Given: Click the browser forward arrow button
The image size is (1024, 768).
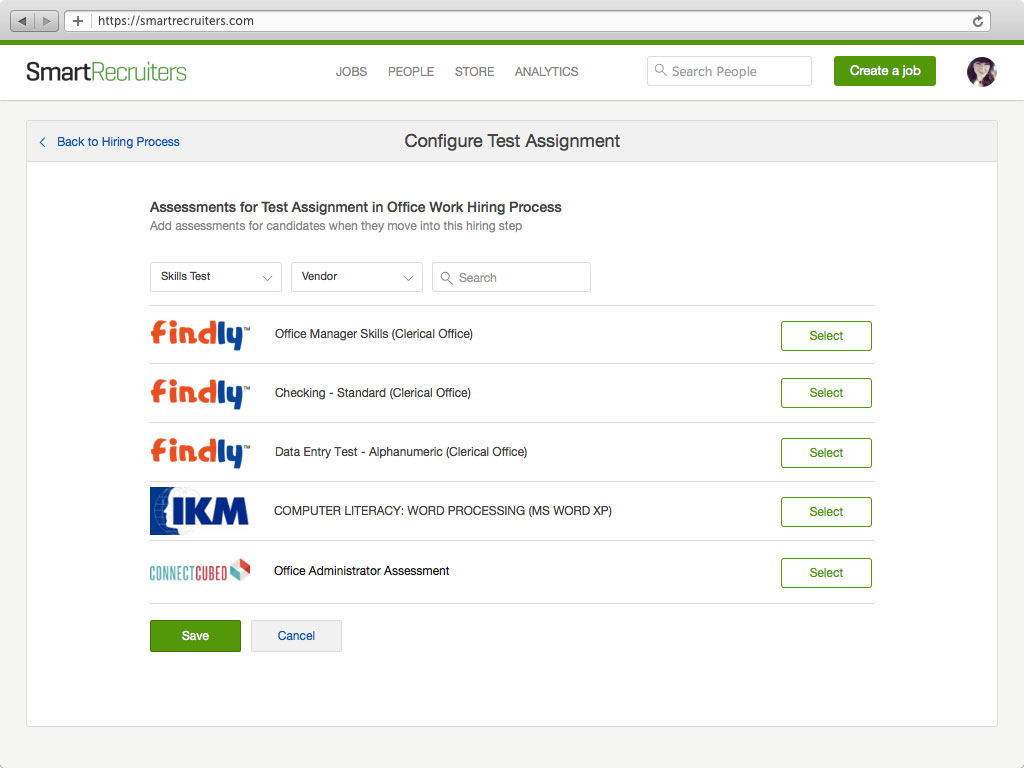Looking at the screenshot, I should coord(46,21).
